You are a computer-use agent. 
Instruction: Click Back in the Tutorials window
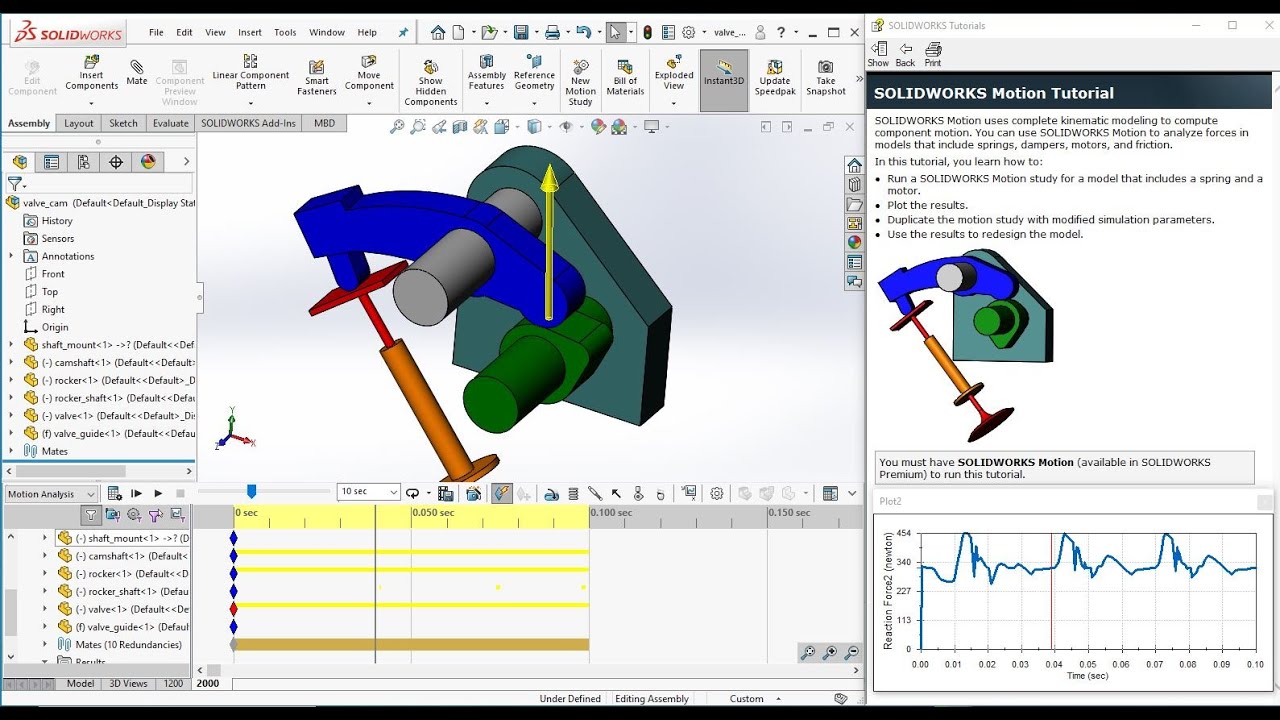(905, 54)
